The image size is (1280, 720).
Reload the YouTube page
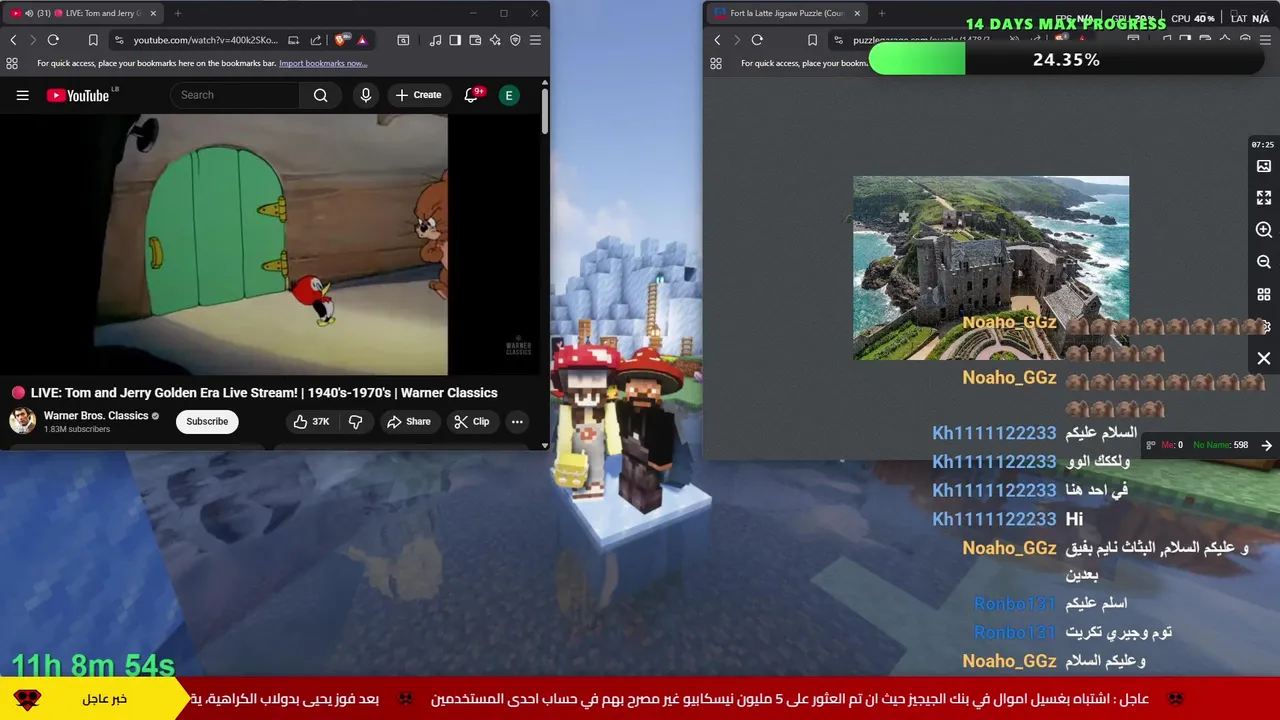pyautogui.click(x=53, y=40)
